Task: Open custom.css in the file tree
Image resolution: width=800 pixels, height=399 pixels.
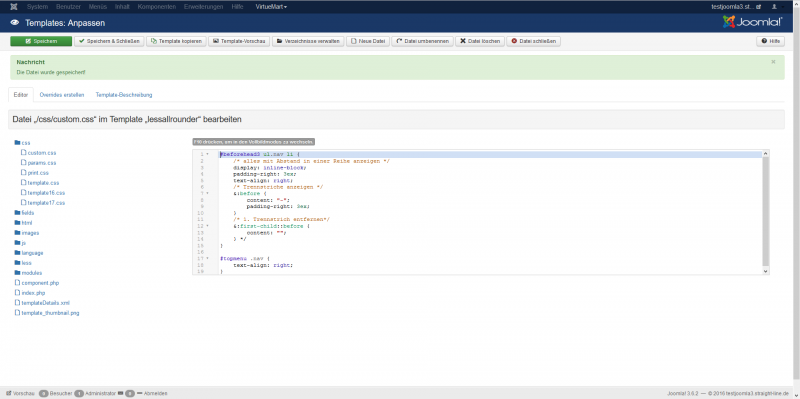Action: pyautogui.click(x=39, y=153)
